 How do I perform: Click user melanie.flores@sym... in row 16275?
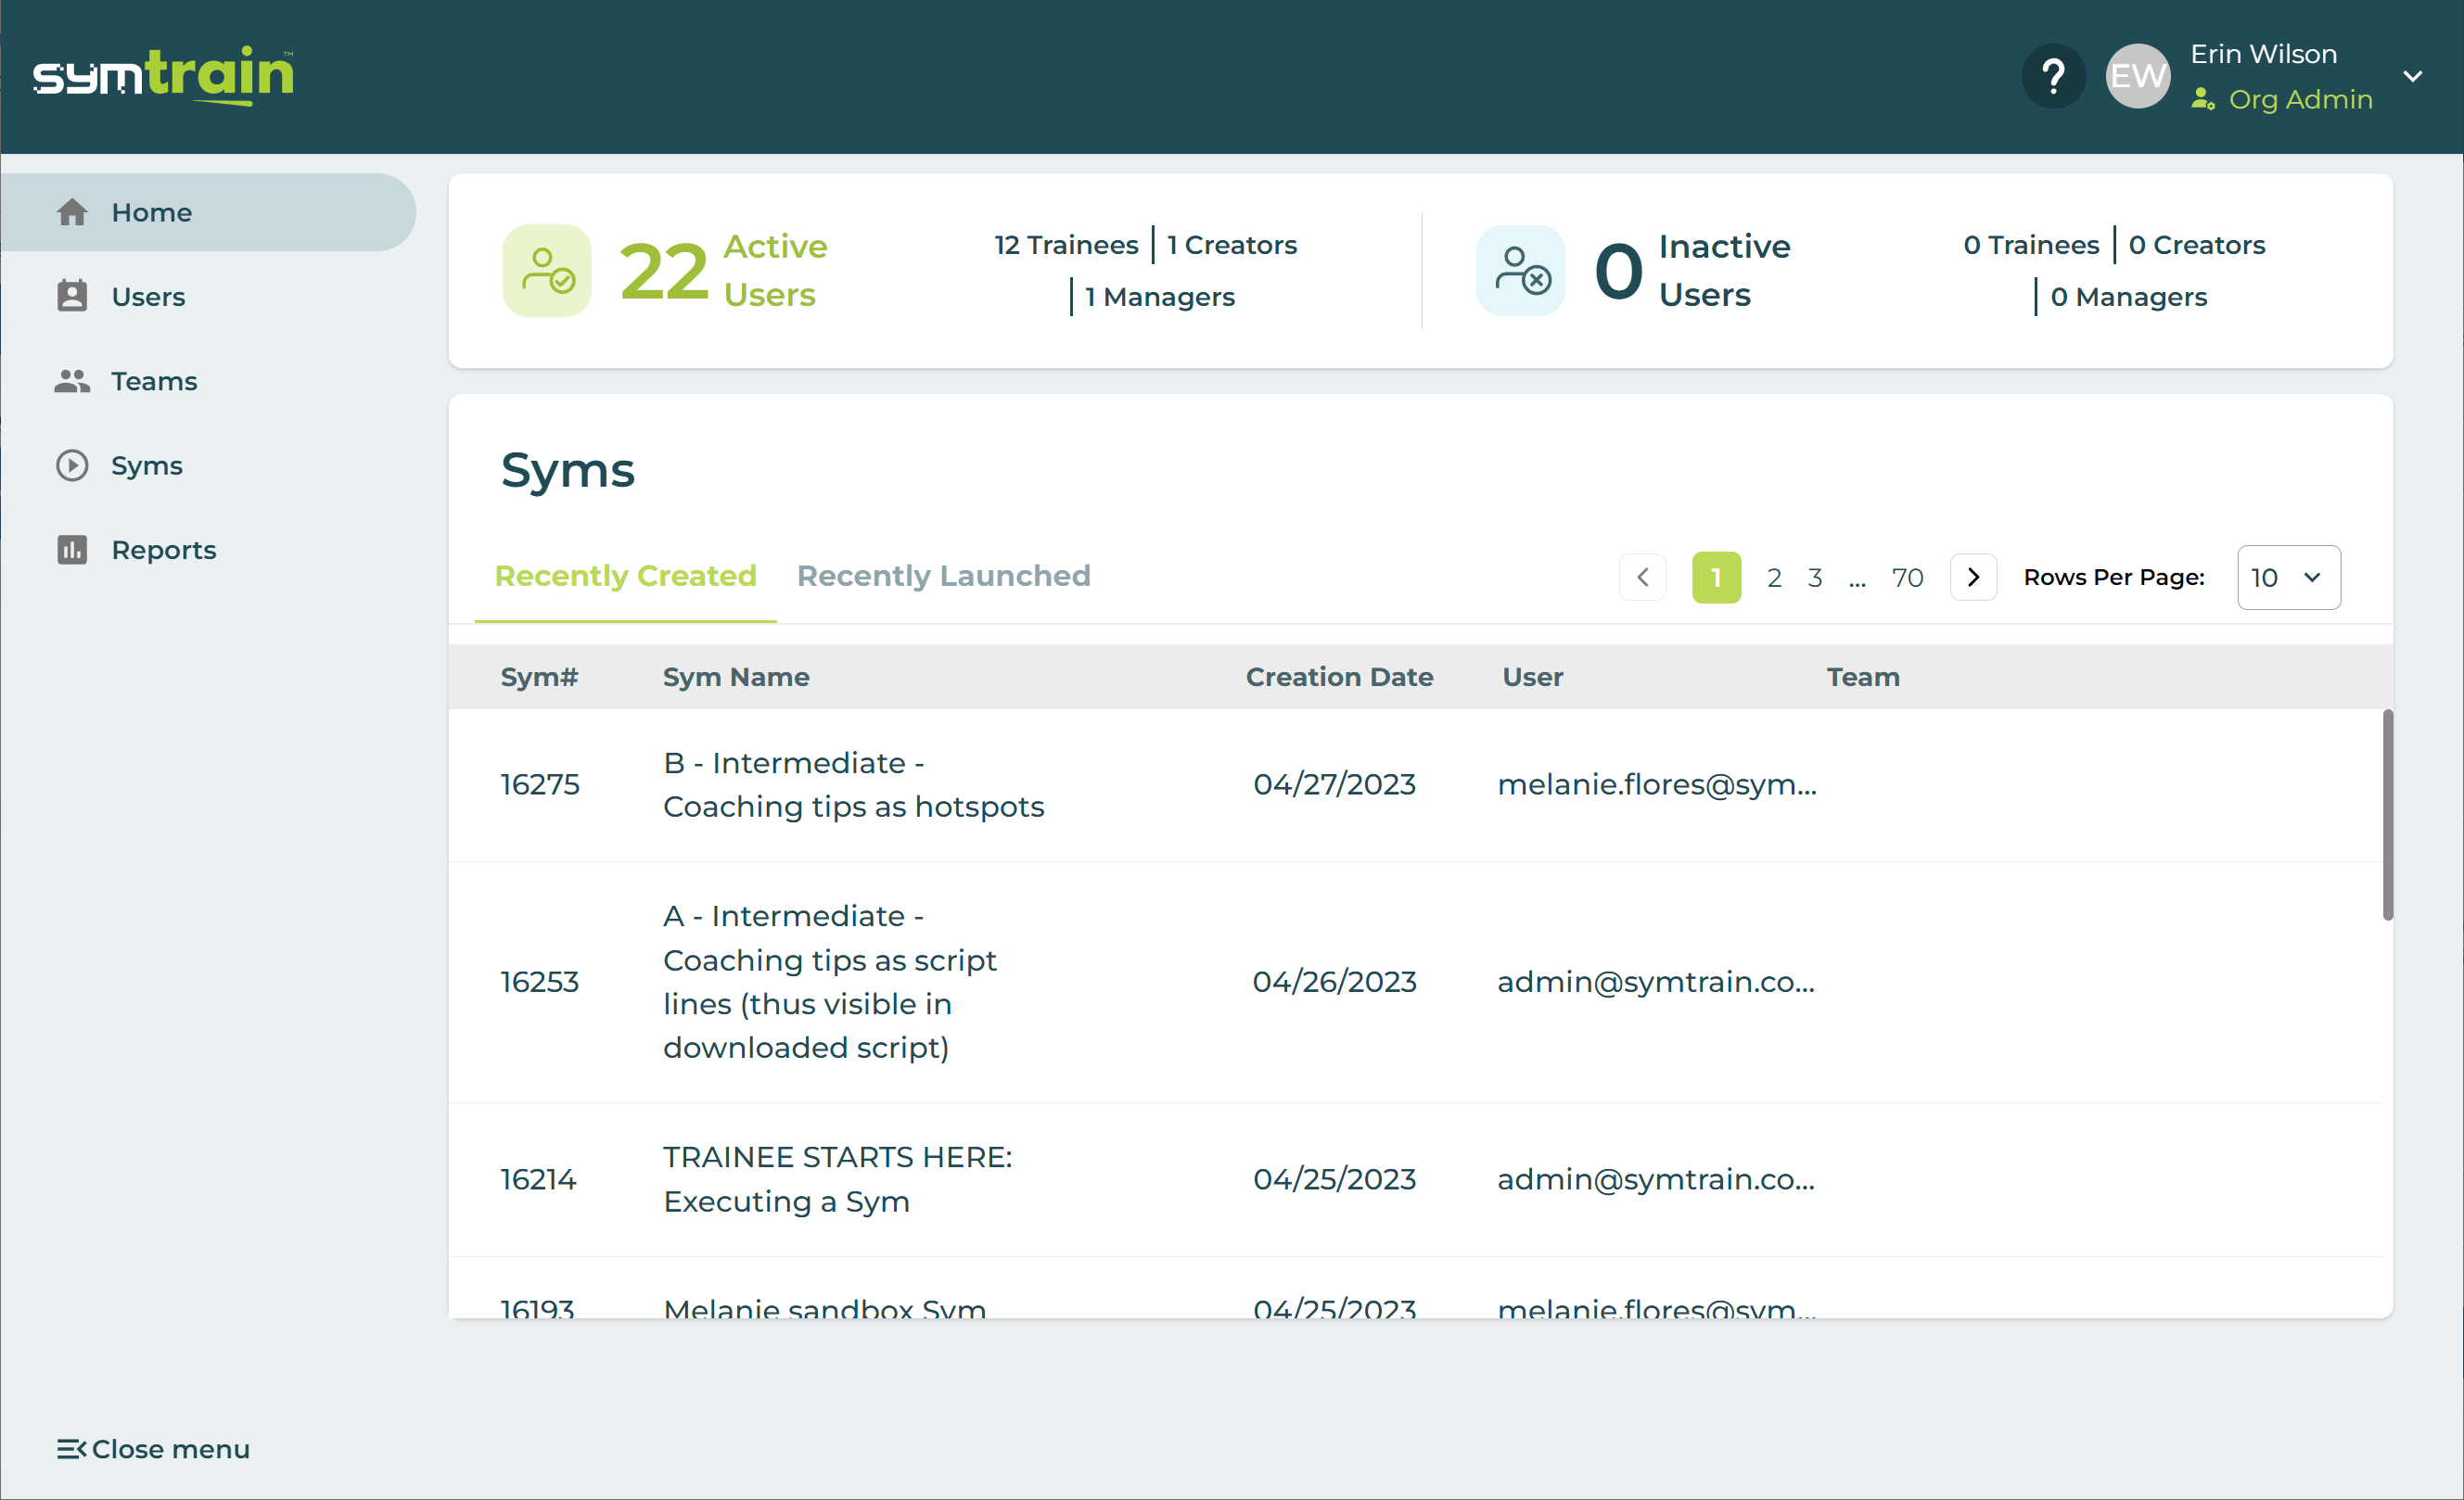click(1657, 784)
